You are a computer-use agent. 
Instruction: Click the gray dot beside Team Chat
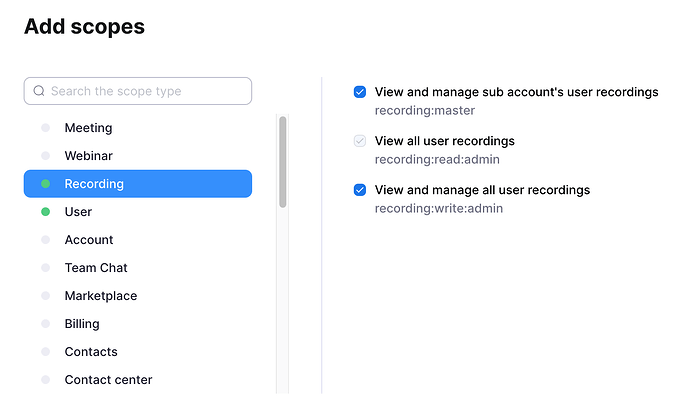point(45,268)
